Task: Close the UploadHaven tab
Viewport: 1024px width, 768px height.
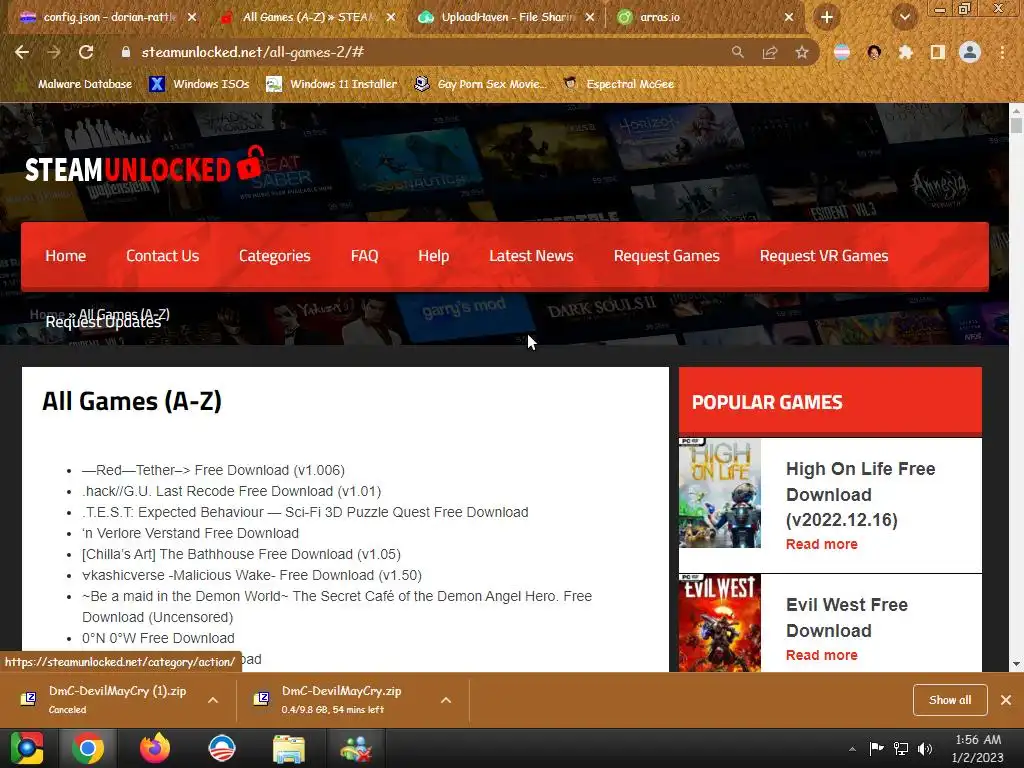Action: 590,18
